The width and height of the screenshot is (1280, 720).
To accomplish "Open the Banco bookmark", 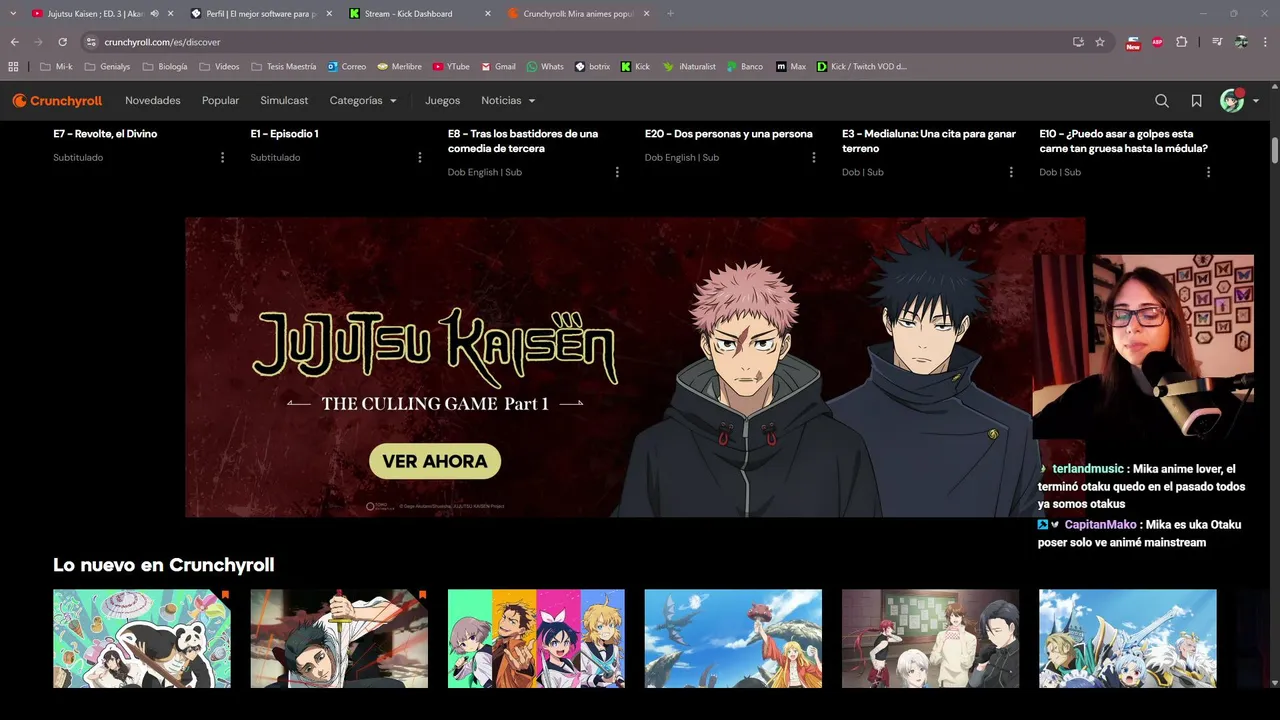I will coord(744,66).
